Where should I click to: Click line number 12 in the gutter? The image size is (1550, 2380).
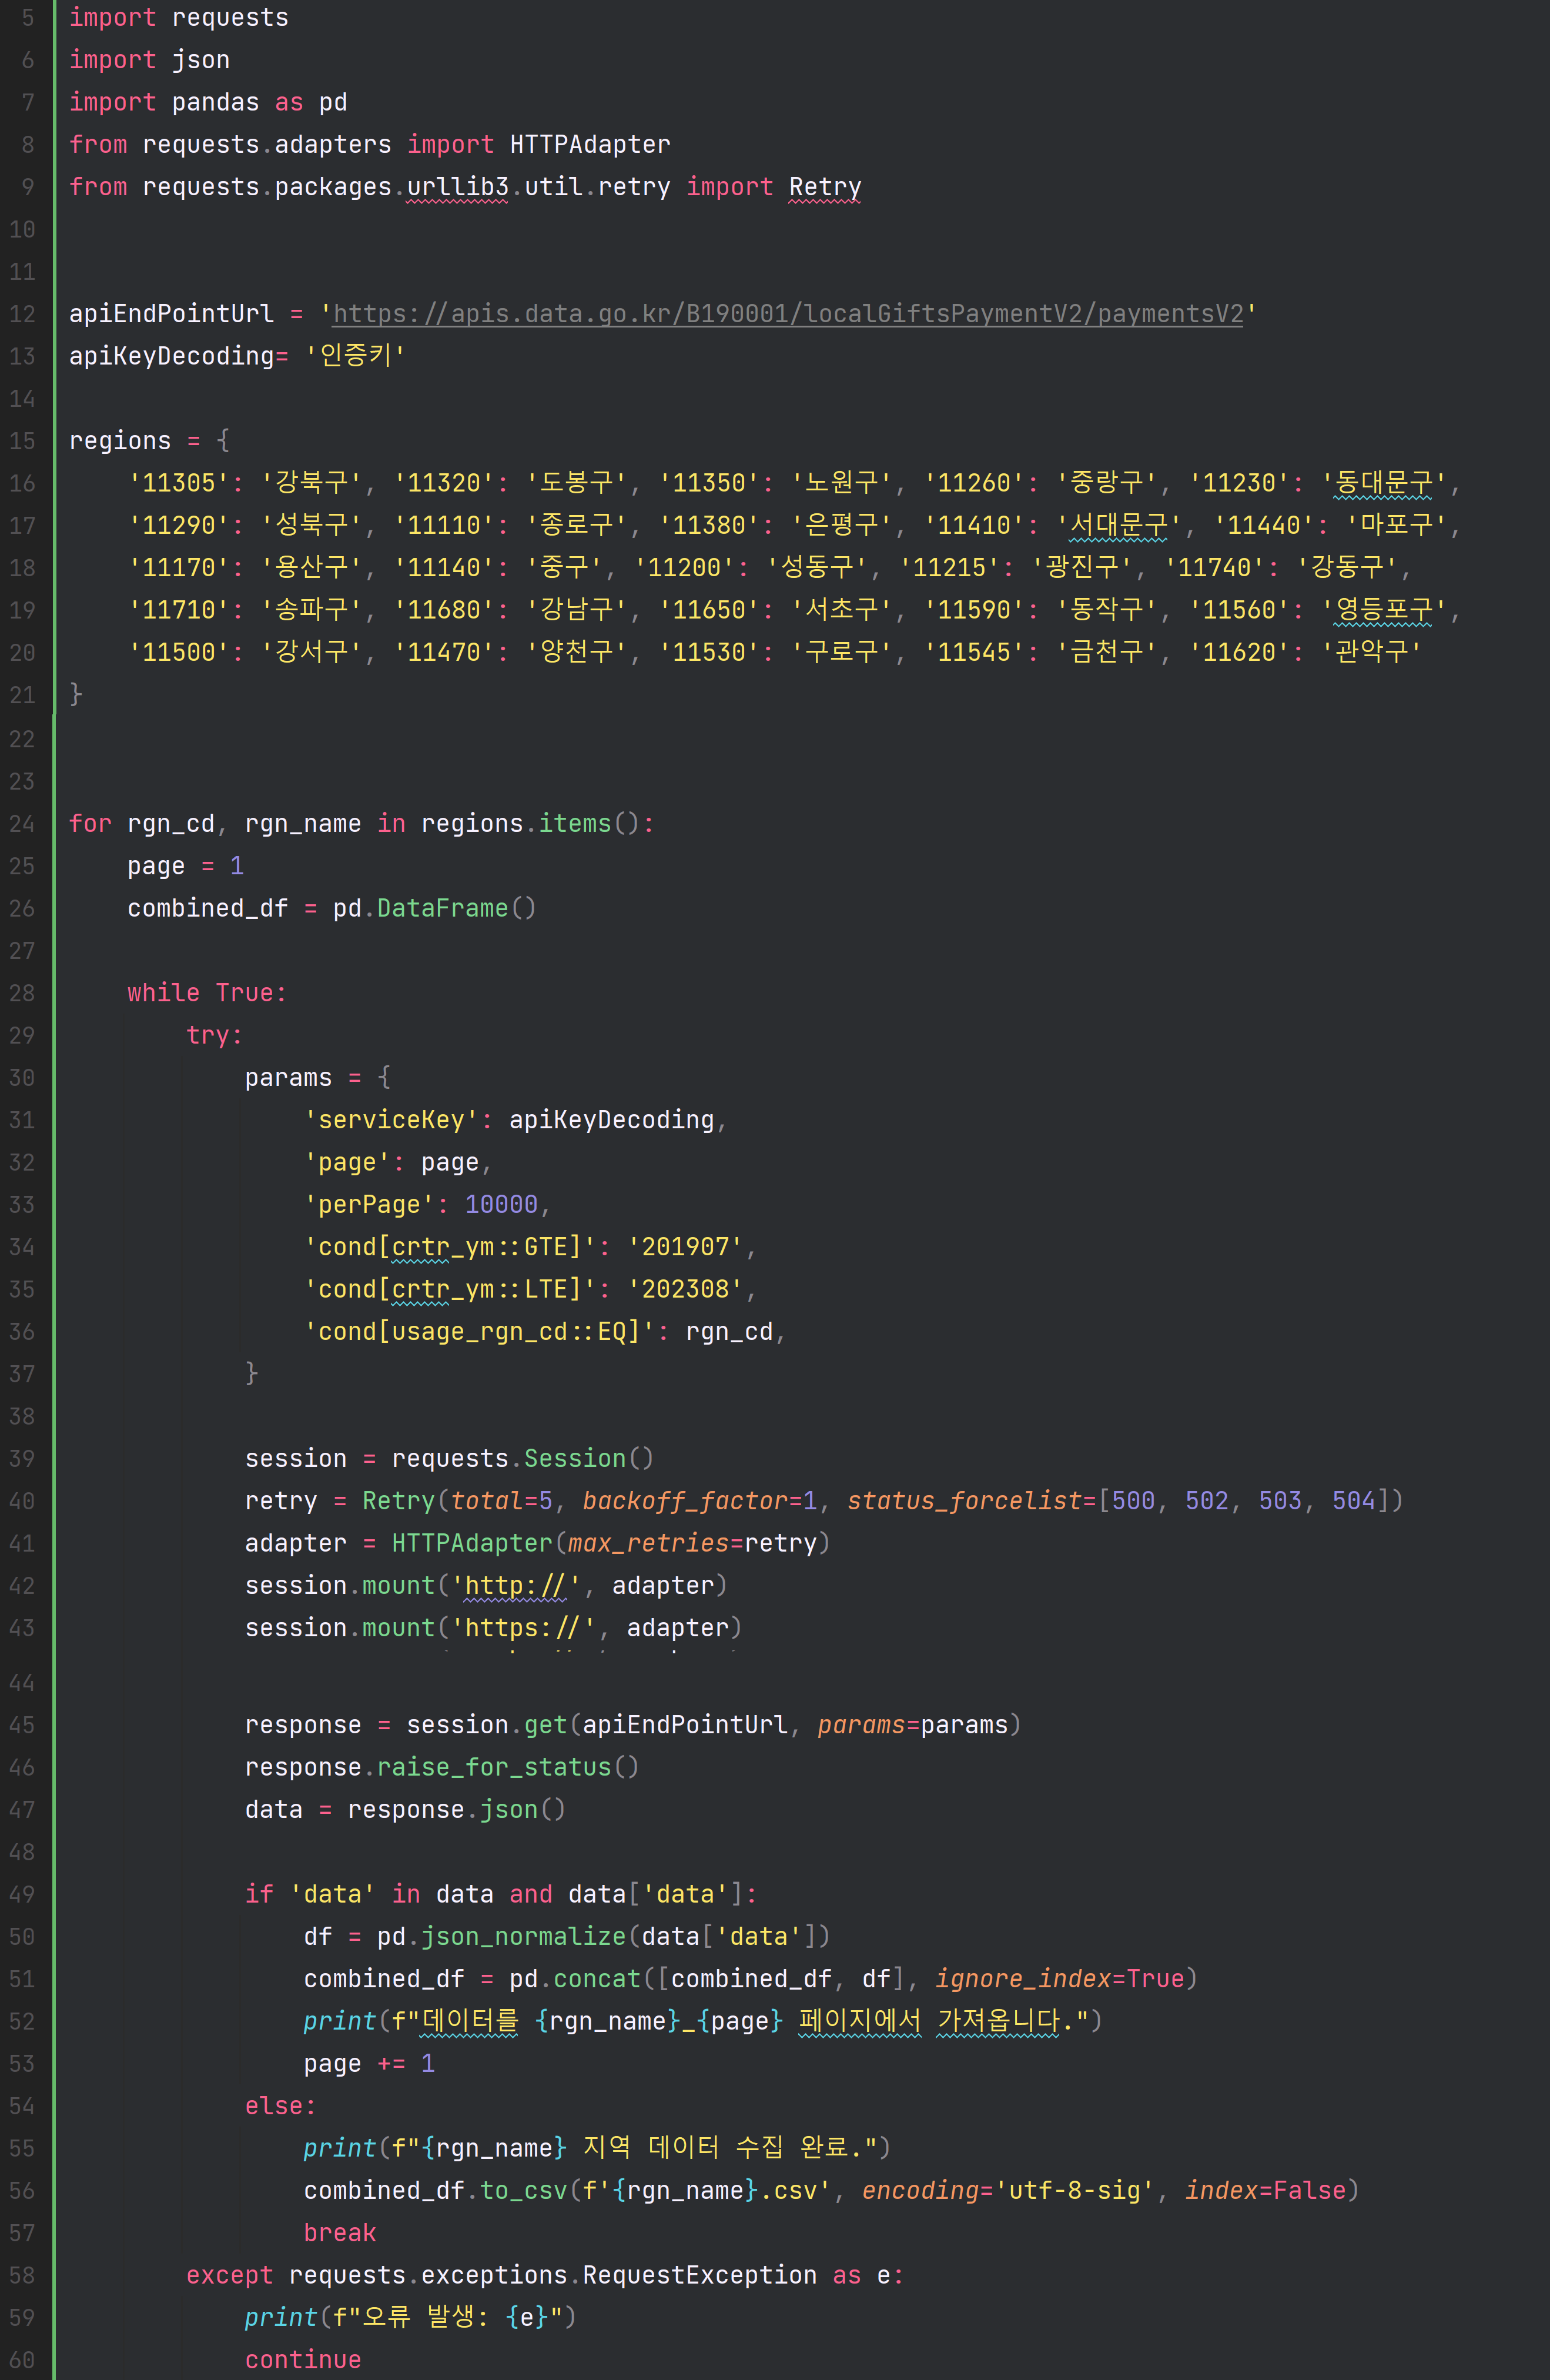22,314
